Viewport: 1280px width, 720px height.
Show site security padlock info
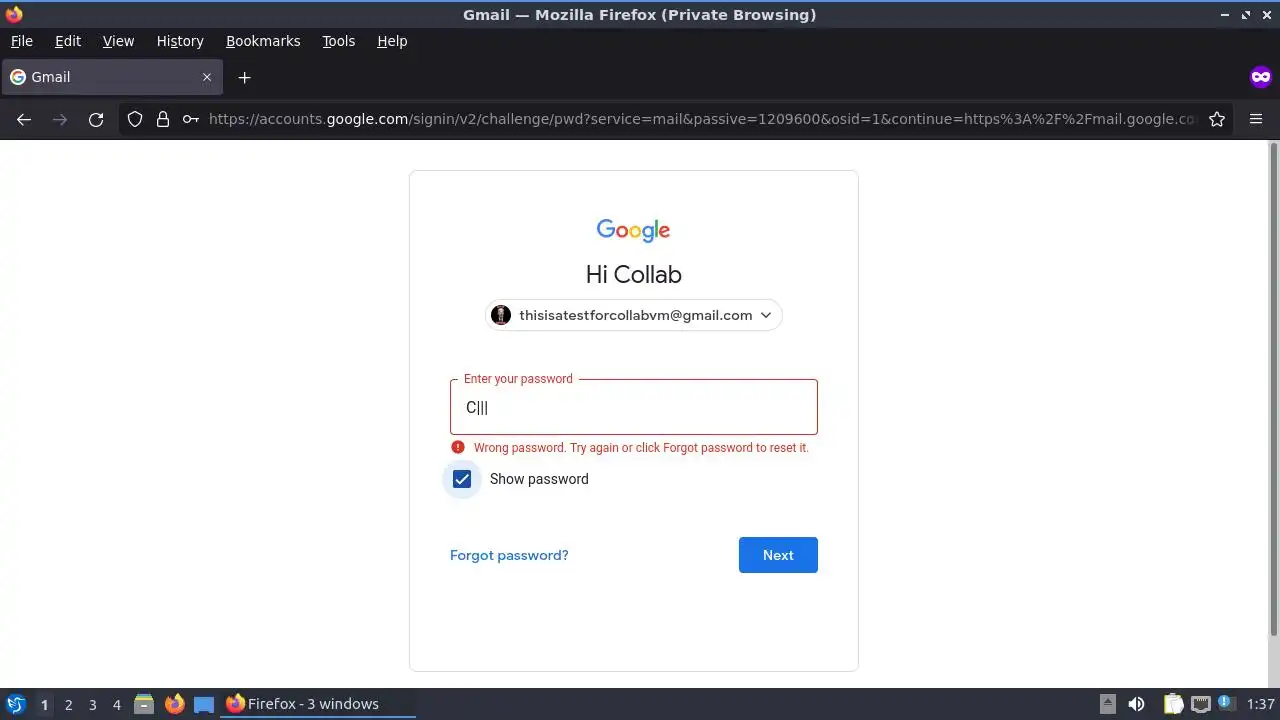point(163,119)
